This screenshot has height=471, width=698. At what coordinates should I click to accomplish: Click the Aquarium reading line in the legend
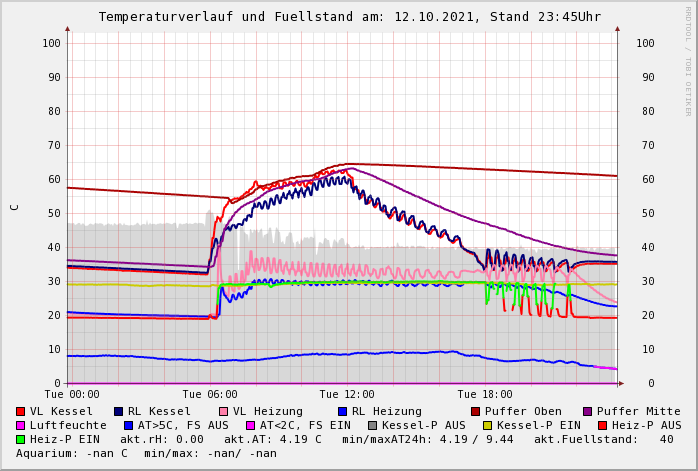click(x=146, y=453)
